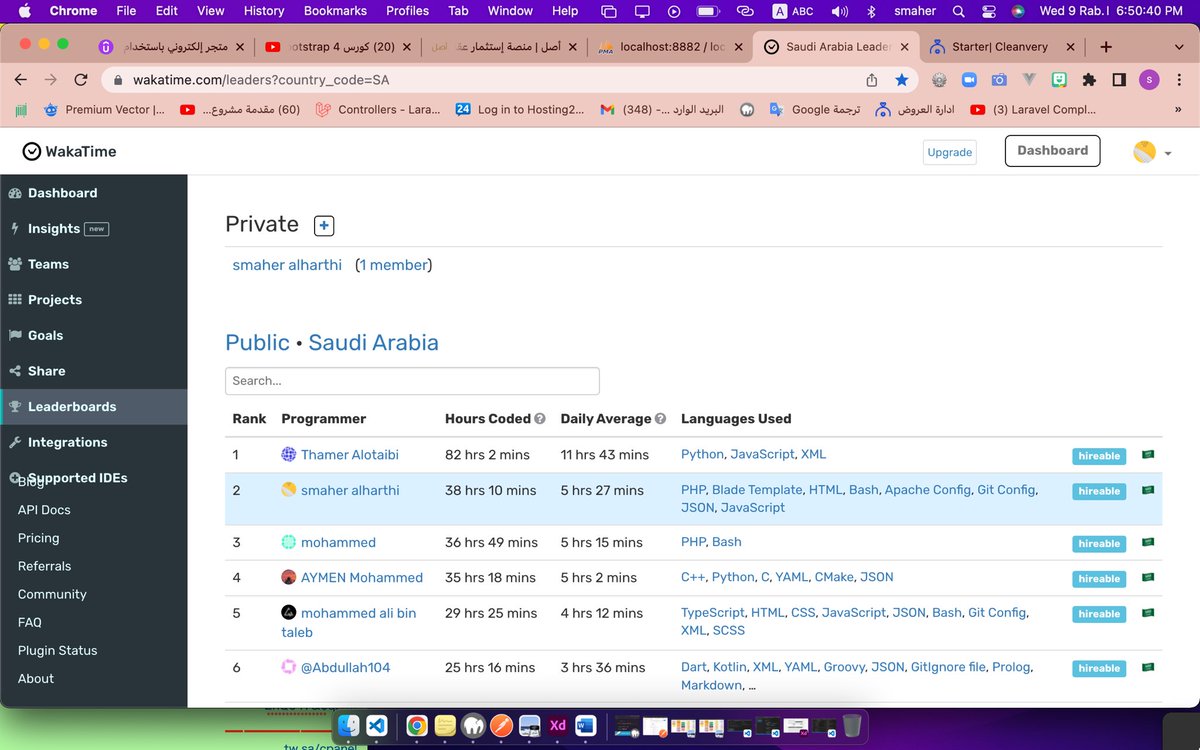1200x750 pixels.
Task: Switch to the Starter| Cleanvery tab
Action: (1002, 47)
